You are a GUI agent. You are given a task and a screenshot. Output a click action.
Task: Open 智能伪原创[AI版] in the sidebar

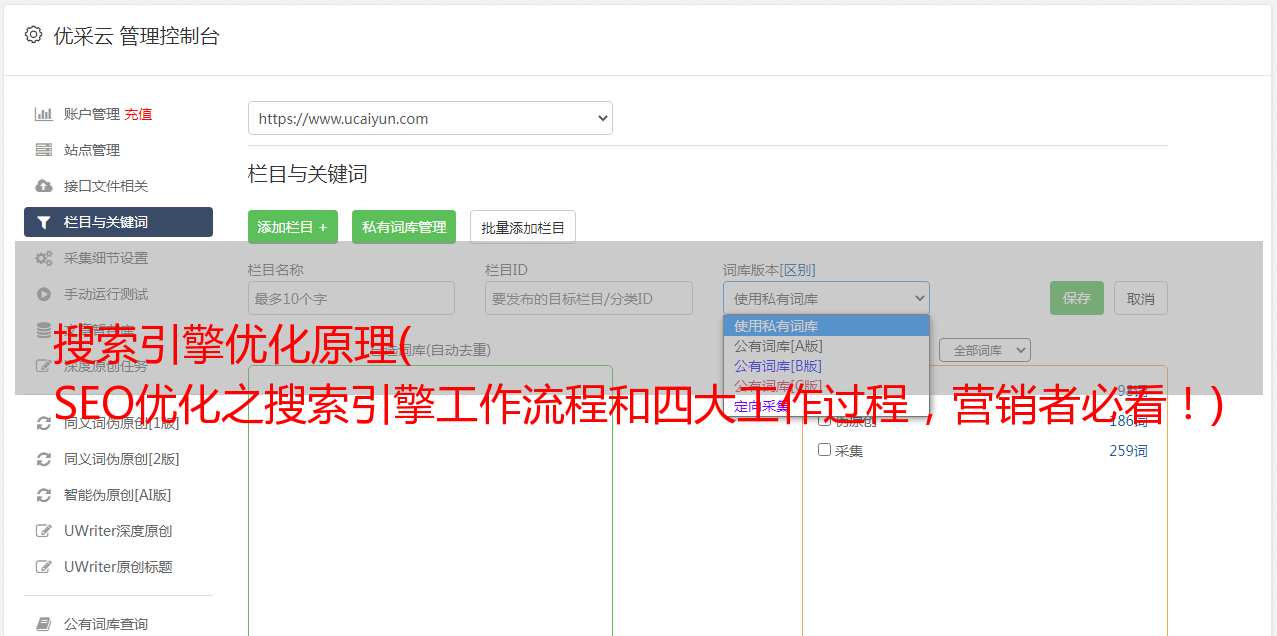click(x=118, y=495)
